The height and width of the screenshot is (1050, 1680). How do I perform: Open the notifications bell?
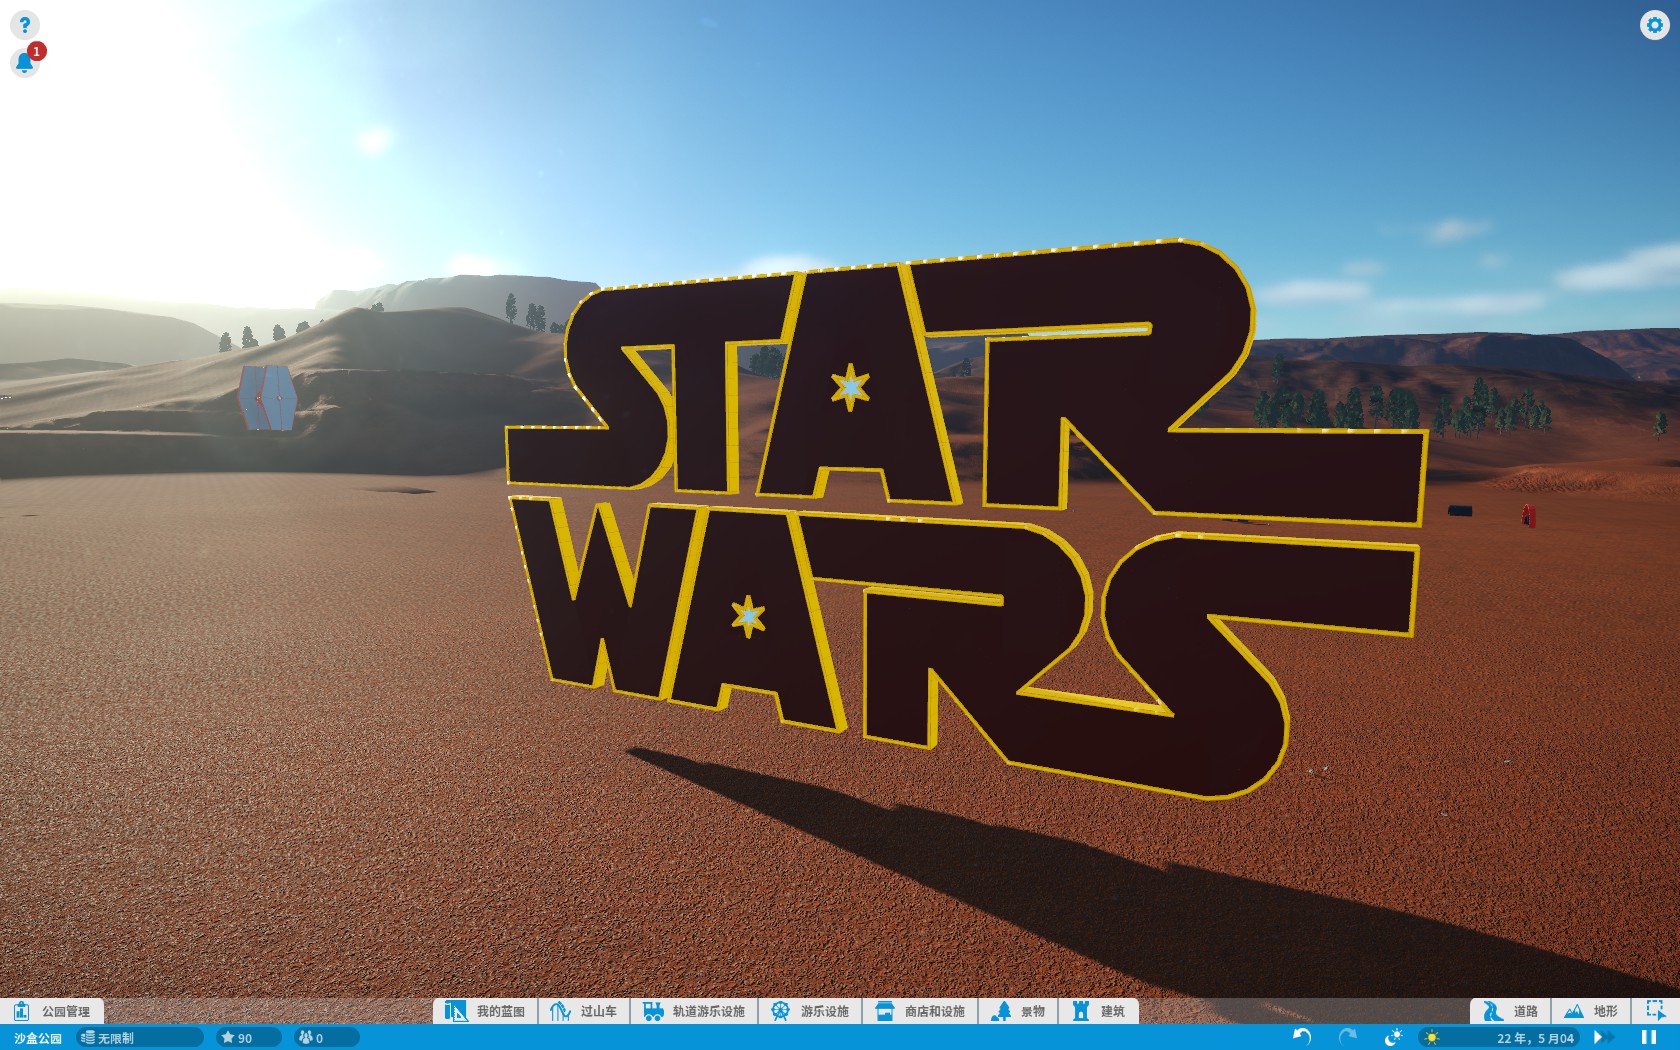click(25, 63)
